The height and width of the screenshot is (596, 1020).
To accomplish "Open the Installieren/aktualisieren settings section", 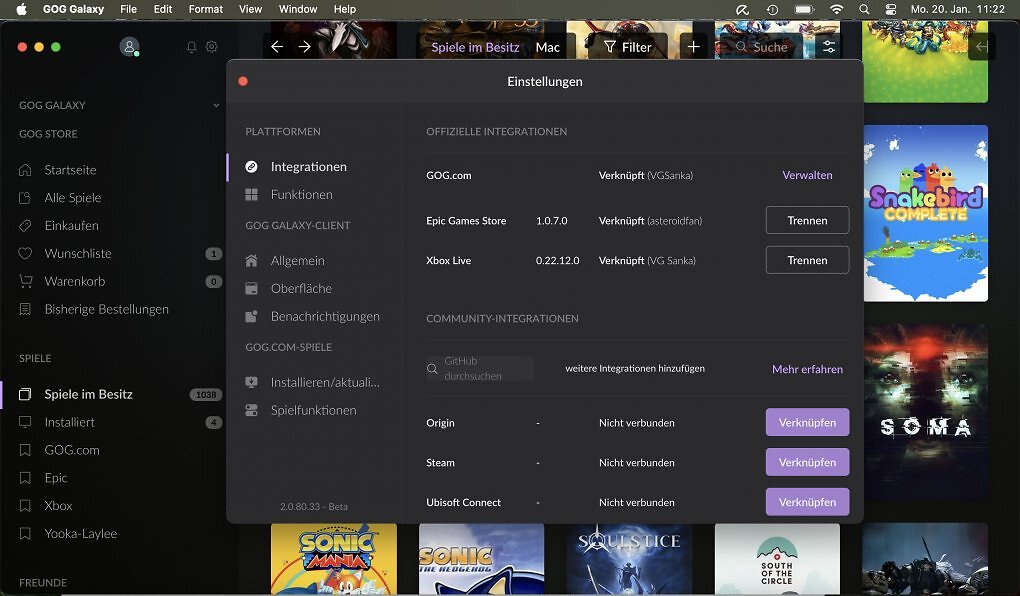I will point(325,382).
